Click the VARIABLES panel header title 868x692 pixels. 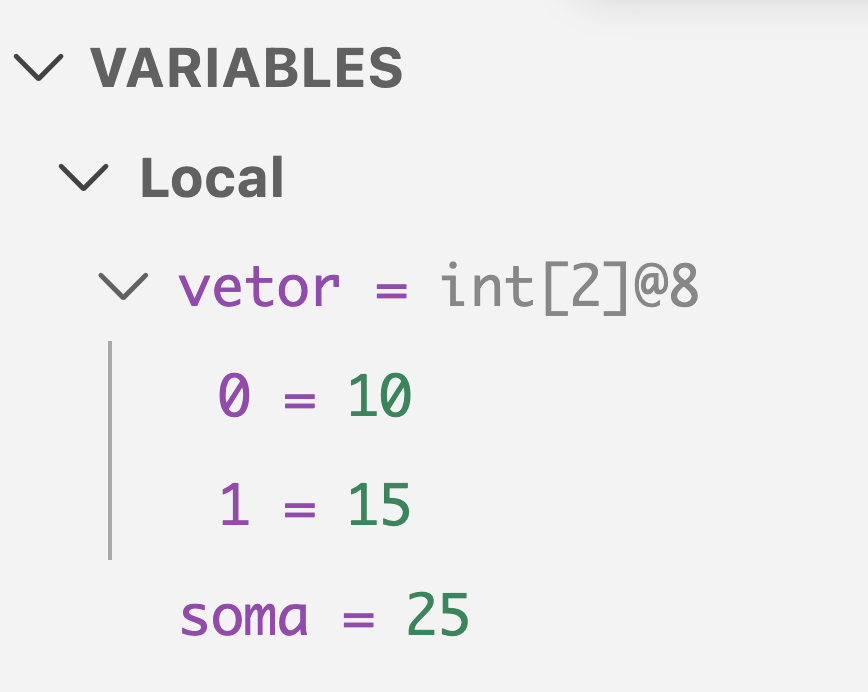(246, 68)
